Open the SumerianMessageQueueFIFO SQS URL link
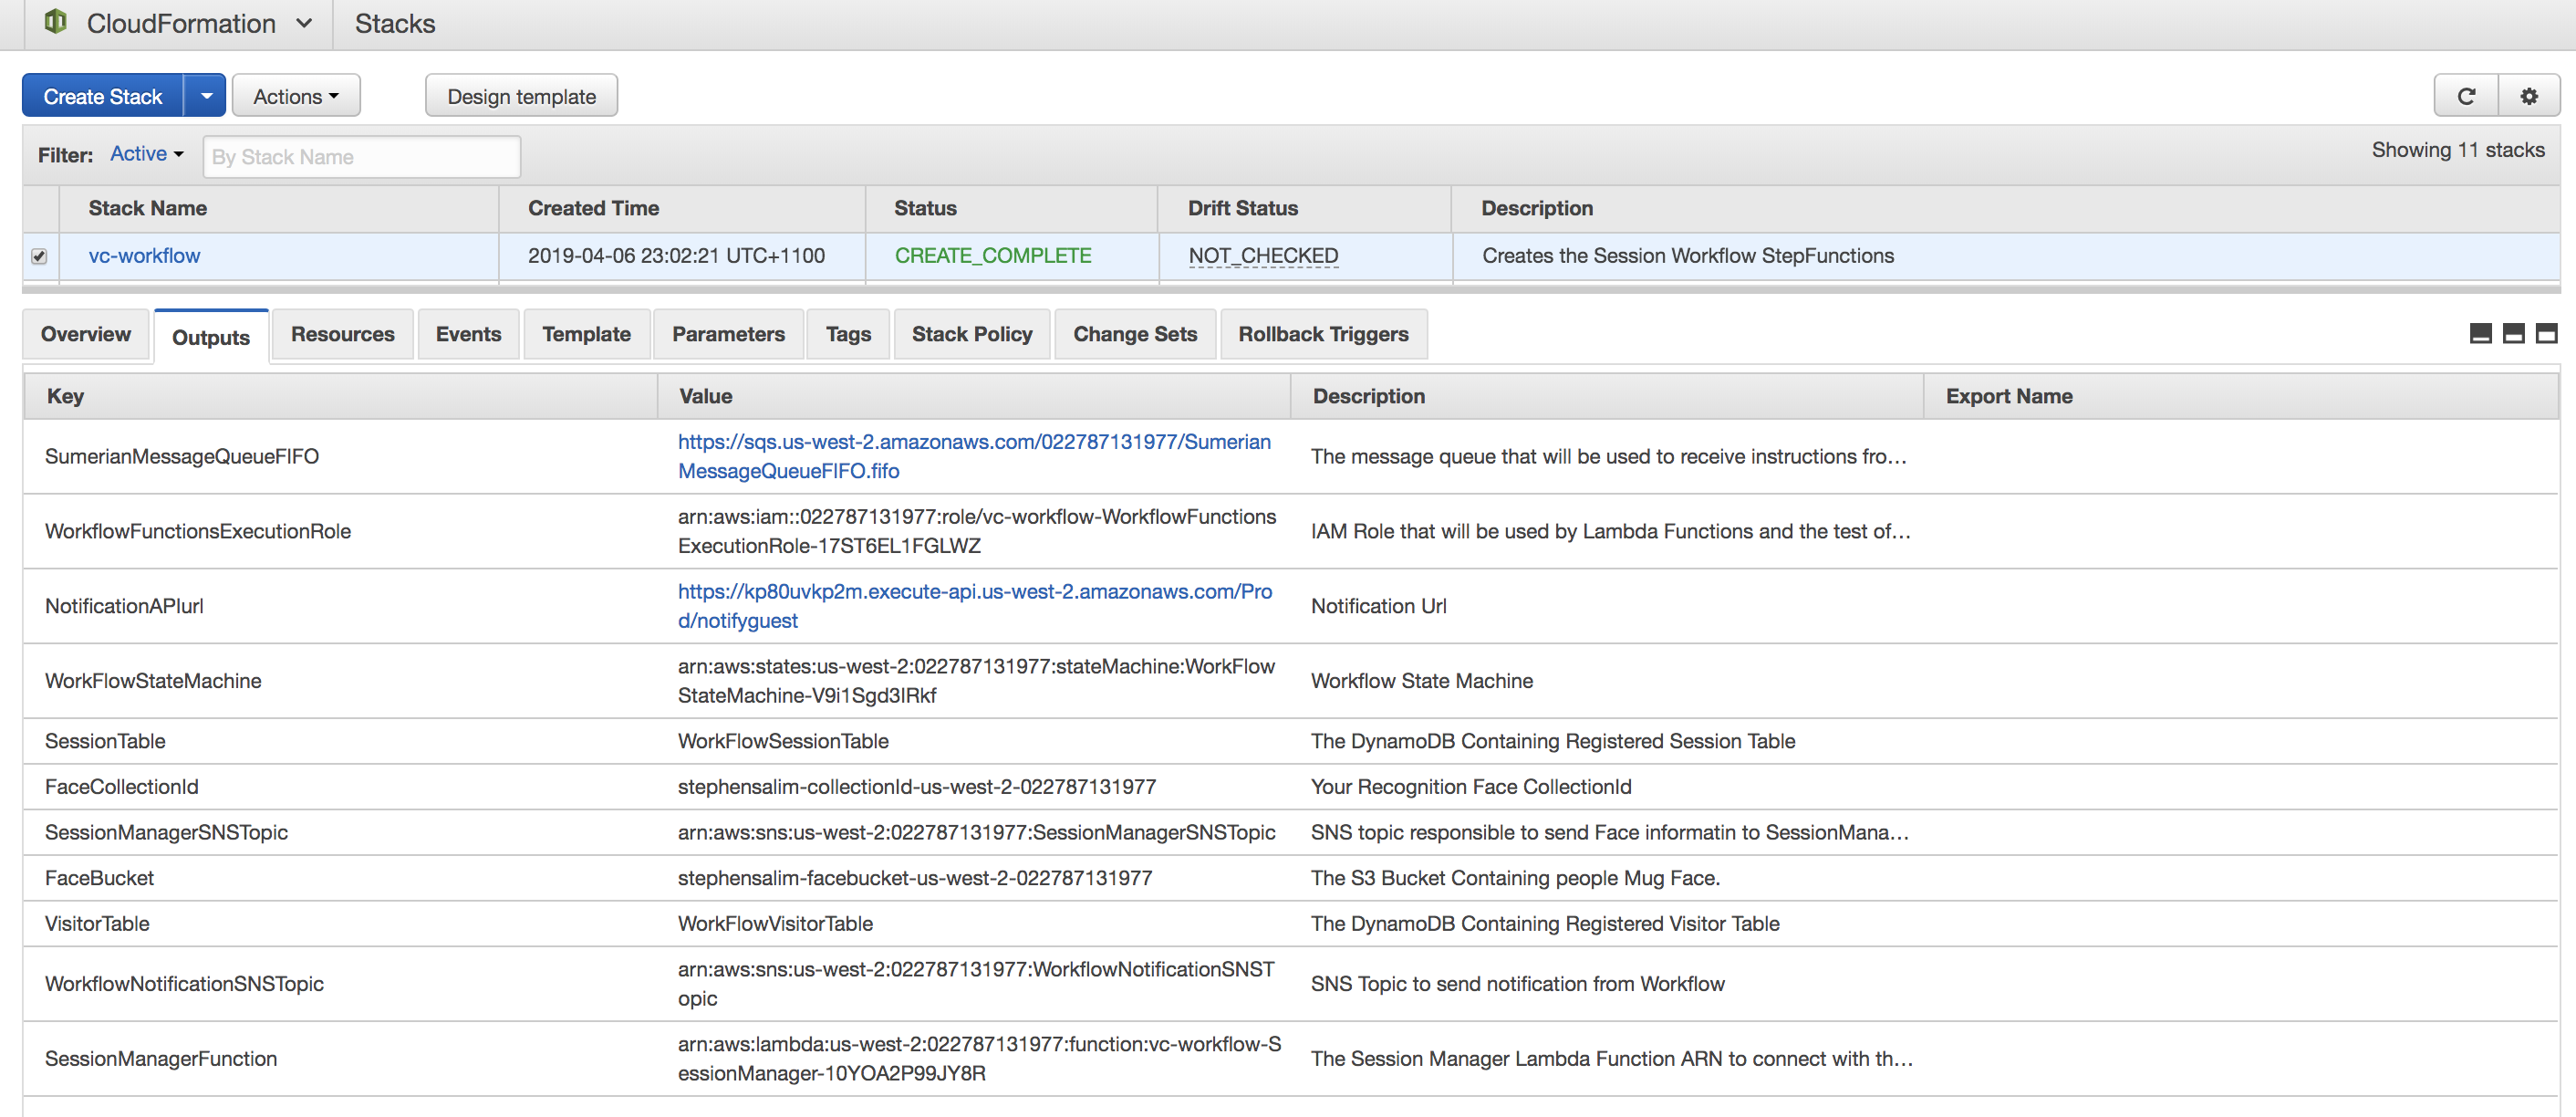This screenshot has width=2576, height=1117. click(973, 456)
